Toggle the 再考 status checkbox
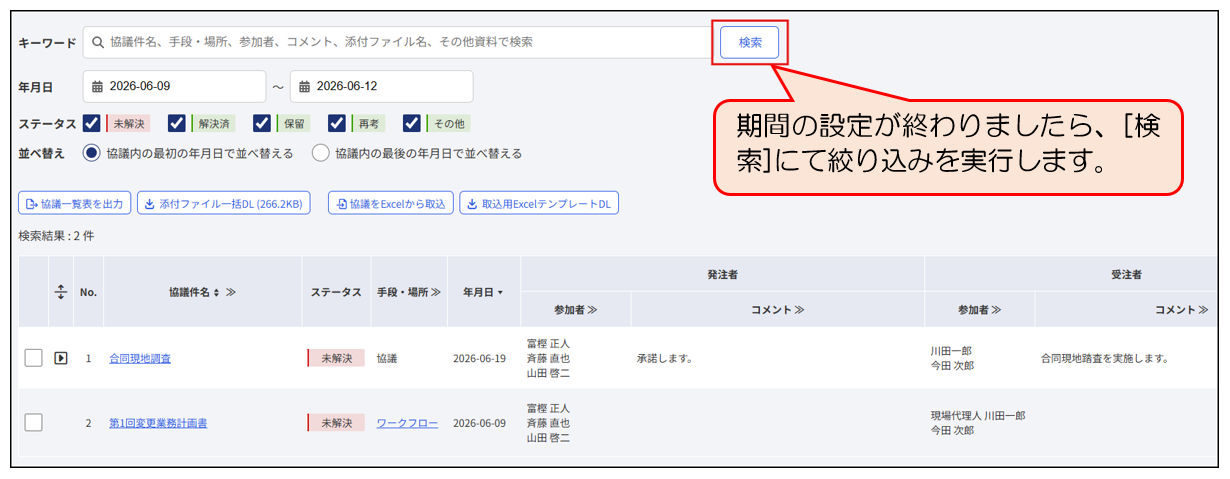The height and width of the screenshot is (479, 1230). tap(337, 123)
